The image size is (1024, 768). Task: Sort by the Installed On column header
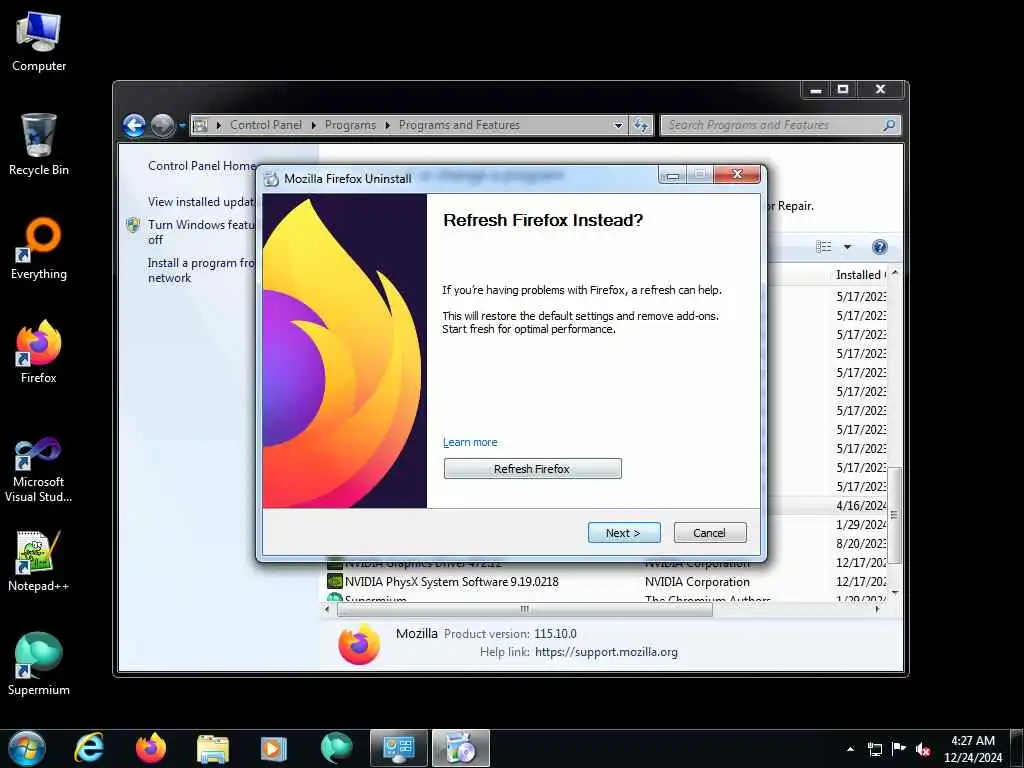tap(860, 275)
